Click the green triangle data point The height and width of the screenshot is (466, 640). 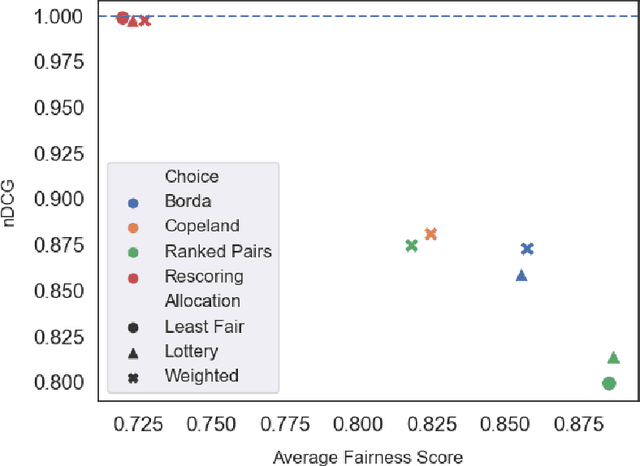pos(613,357)
